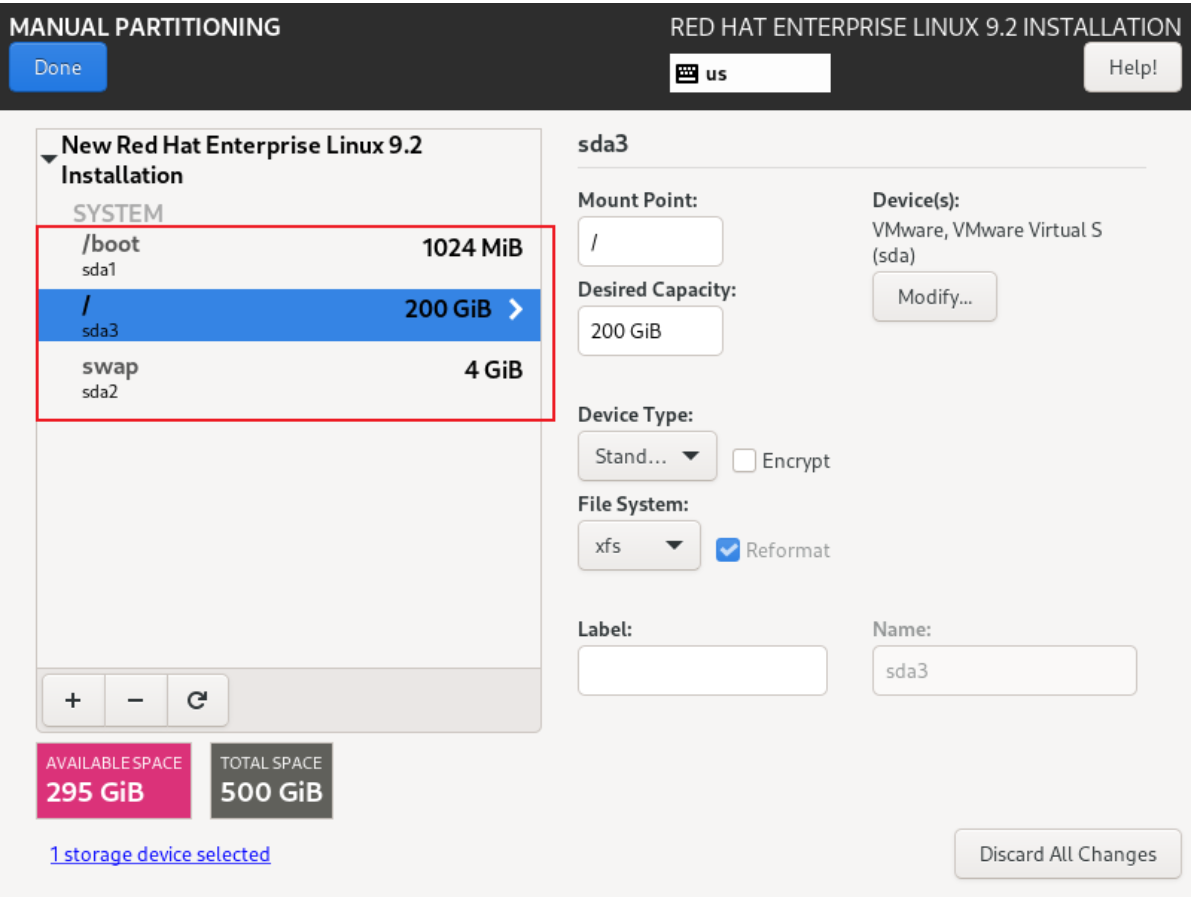Click the Name field showing sda3
1195x906 pixels.
coord(1004,671)
